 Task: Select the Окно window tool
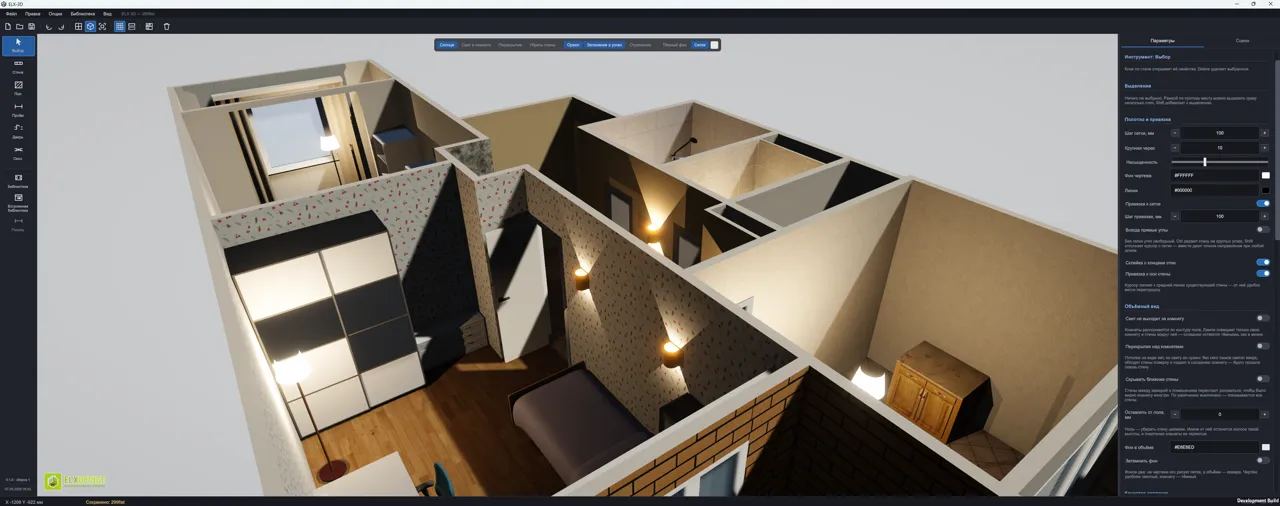coord(18,153)
